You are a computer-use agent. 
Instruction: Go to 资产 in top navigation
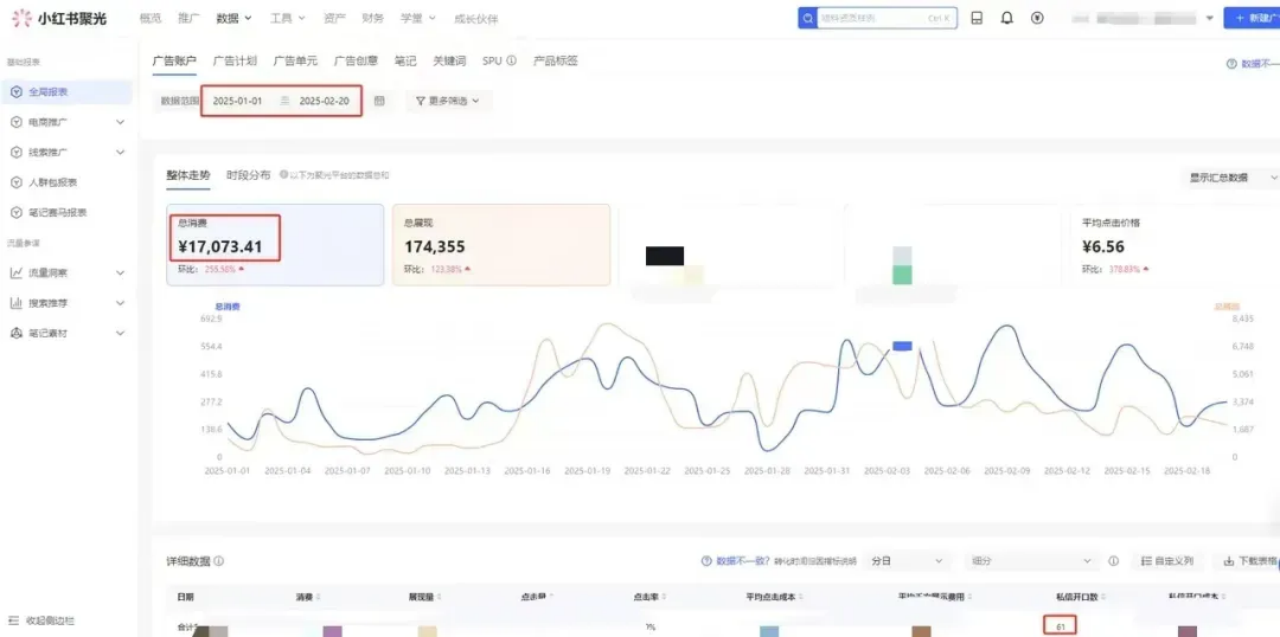point(335,18)
